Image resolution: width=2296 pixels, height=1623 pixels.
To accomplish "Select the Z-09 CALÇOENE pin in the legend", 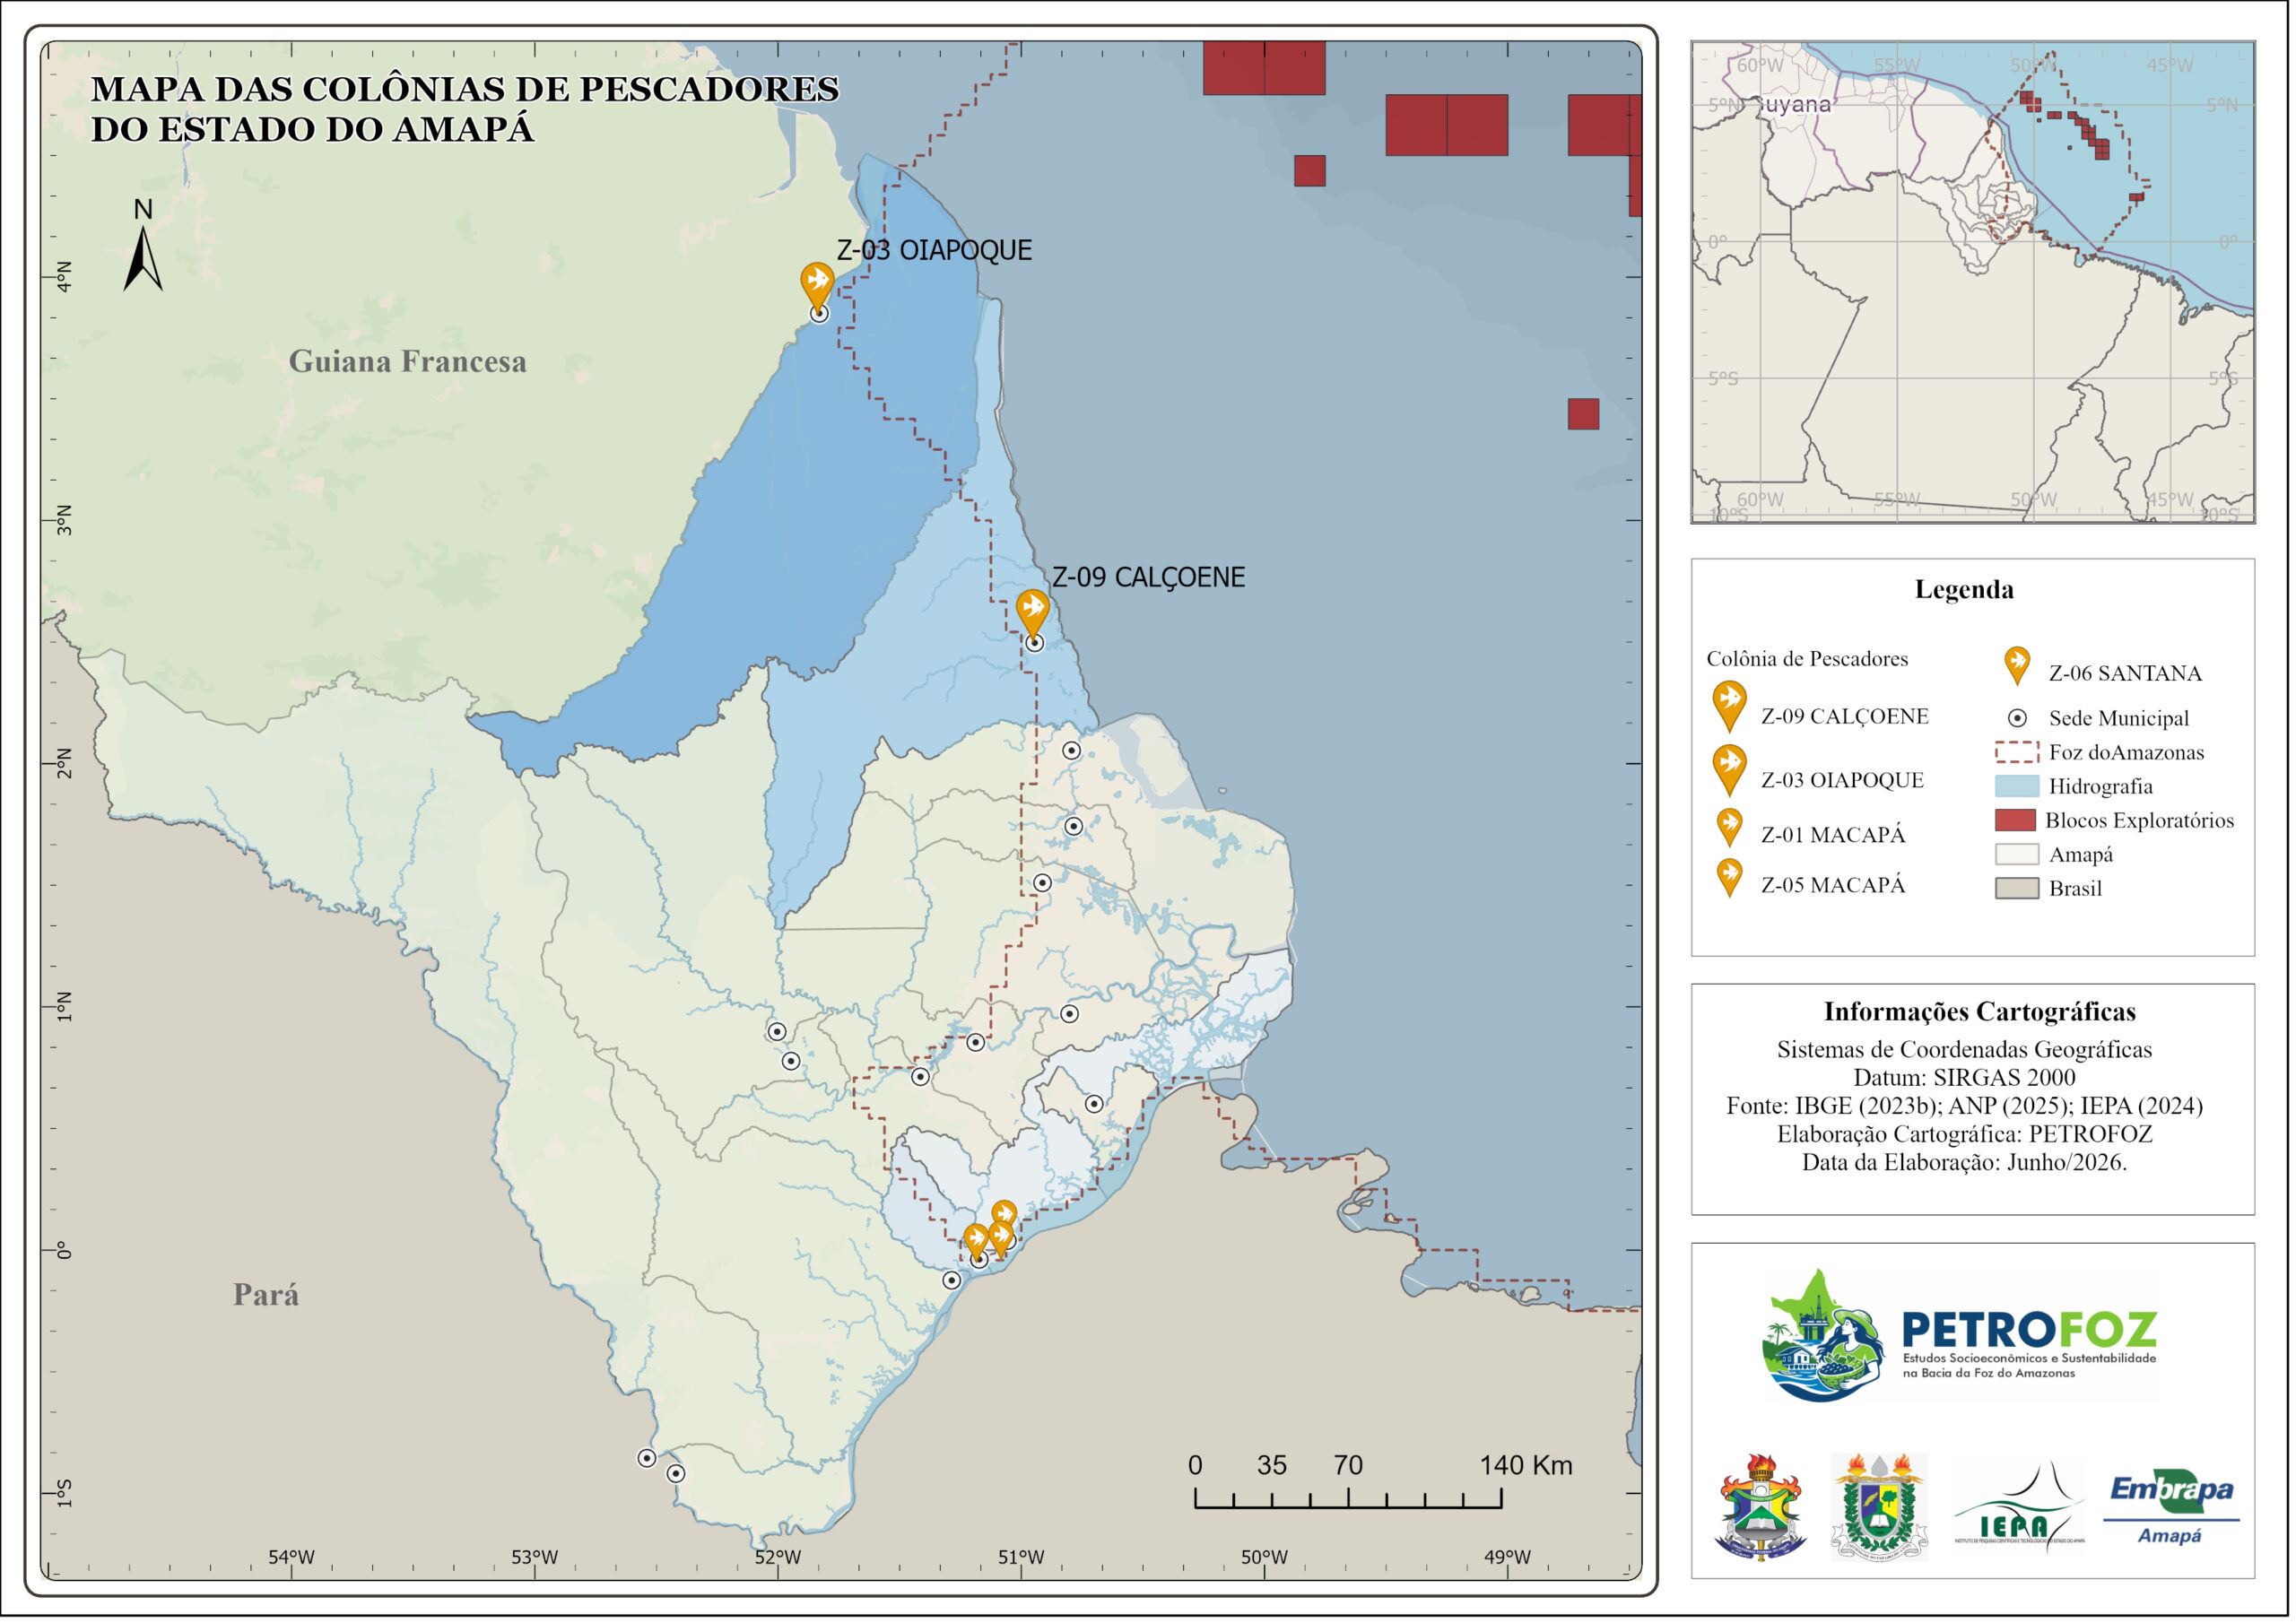I will coord(1731,708).
